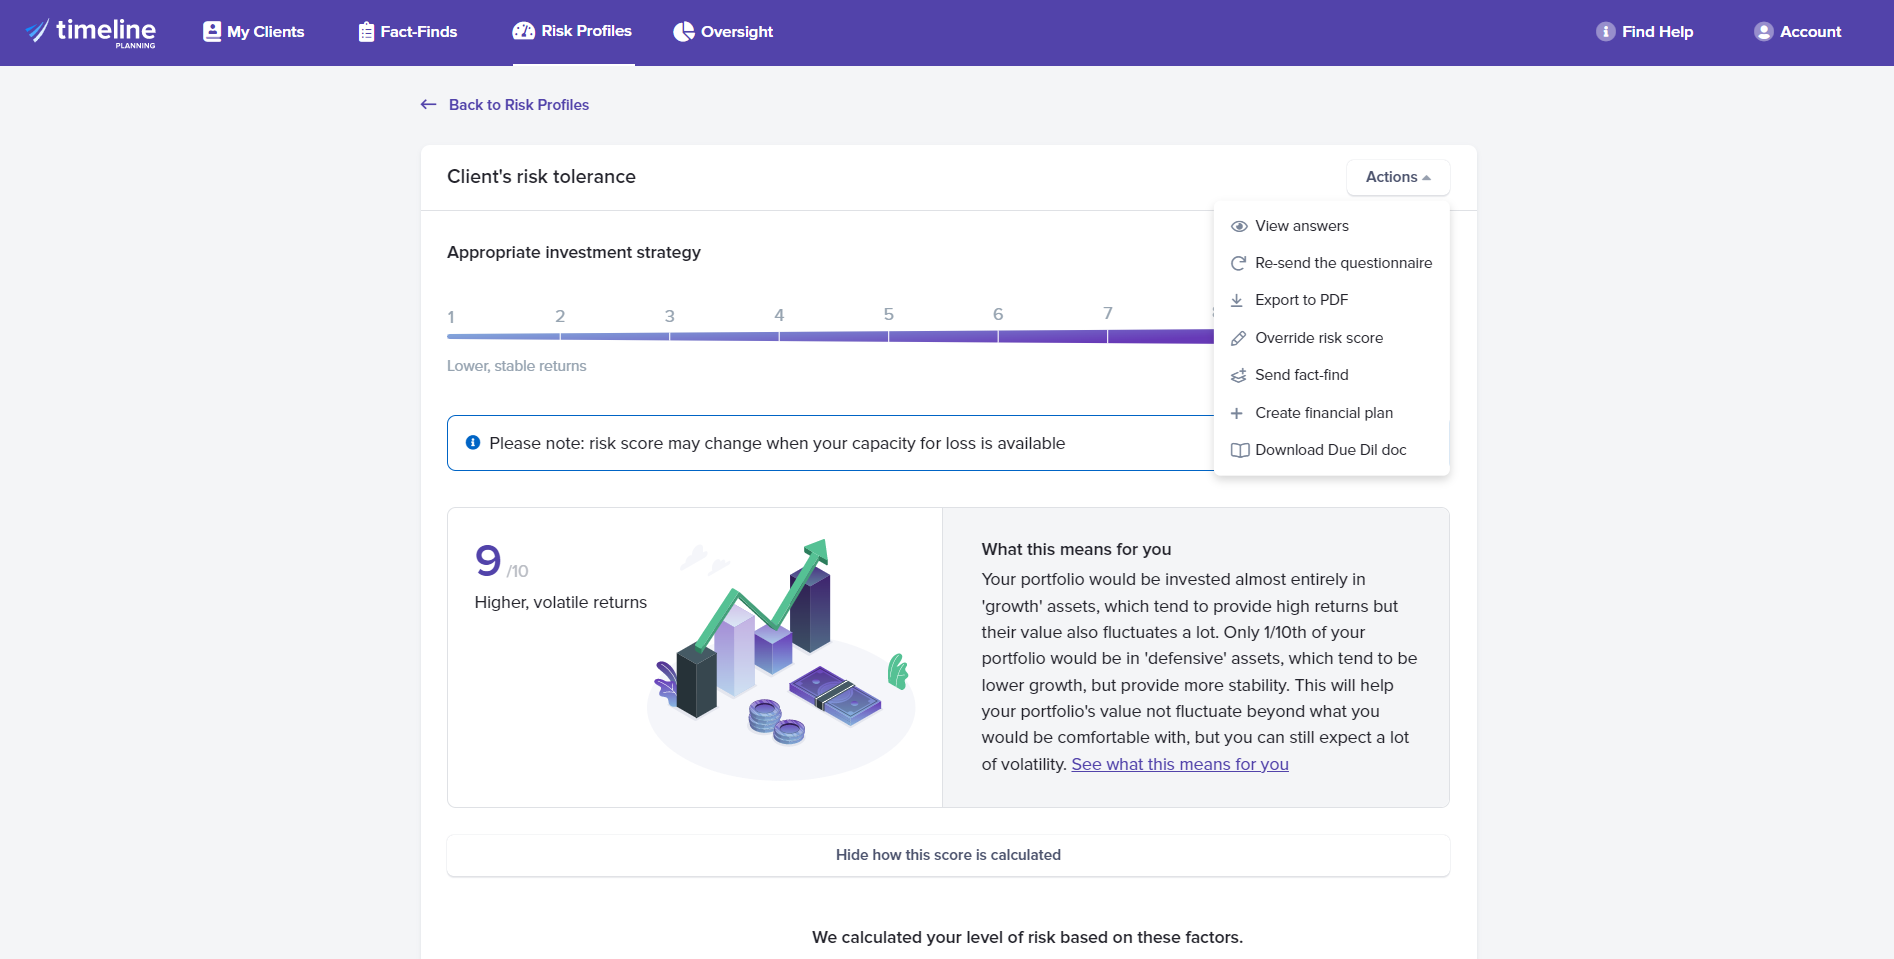Click level 5 on the investment strategy scale

coord(888,315)
